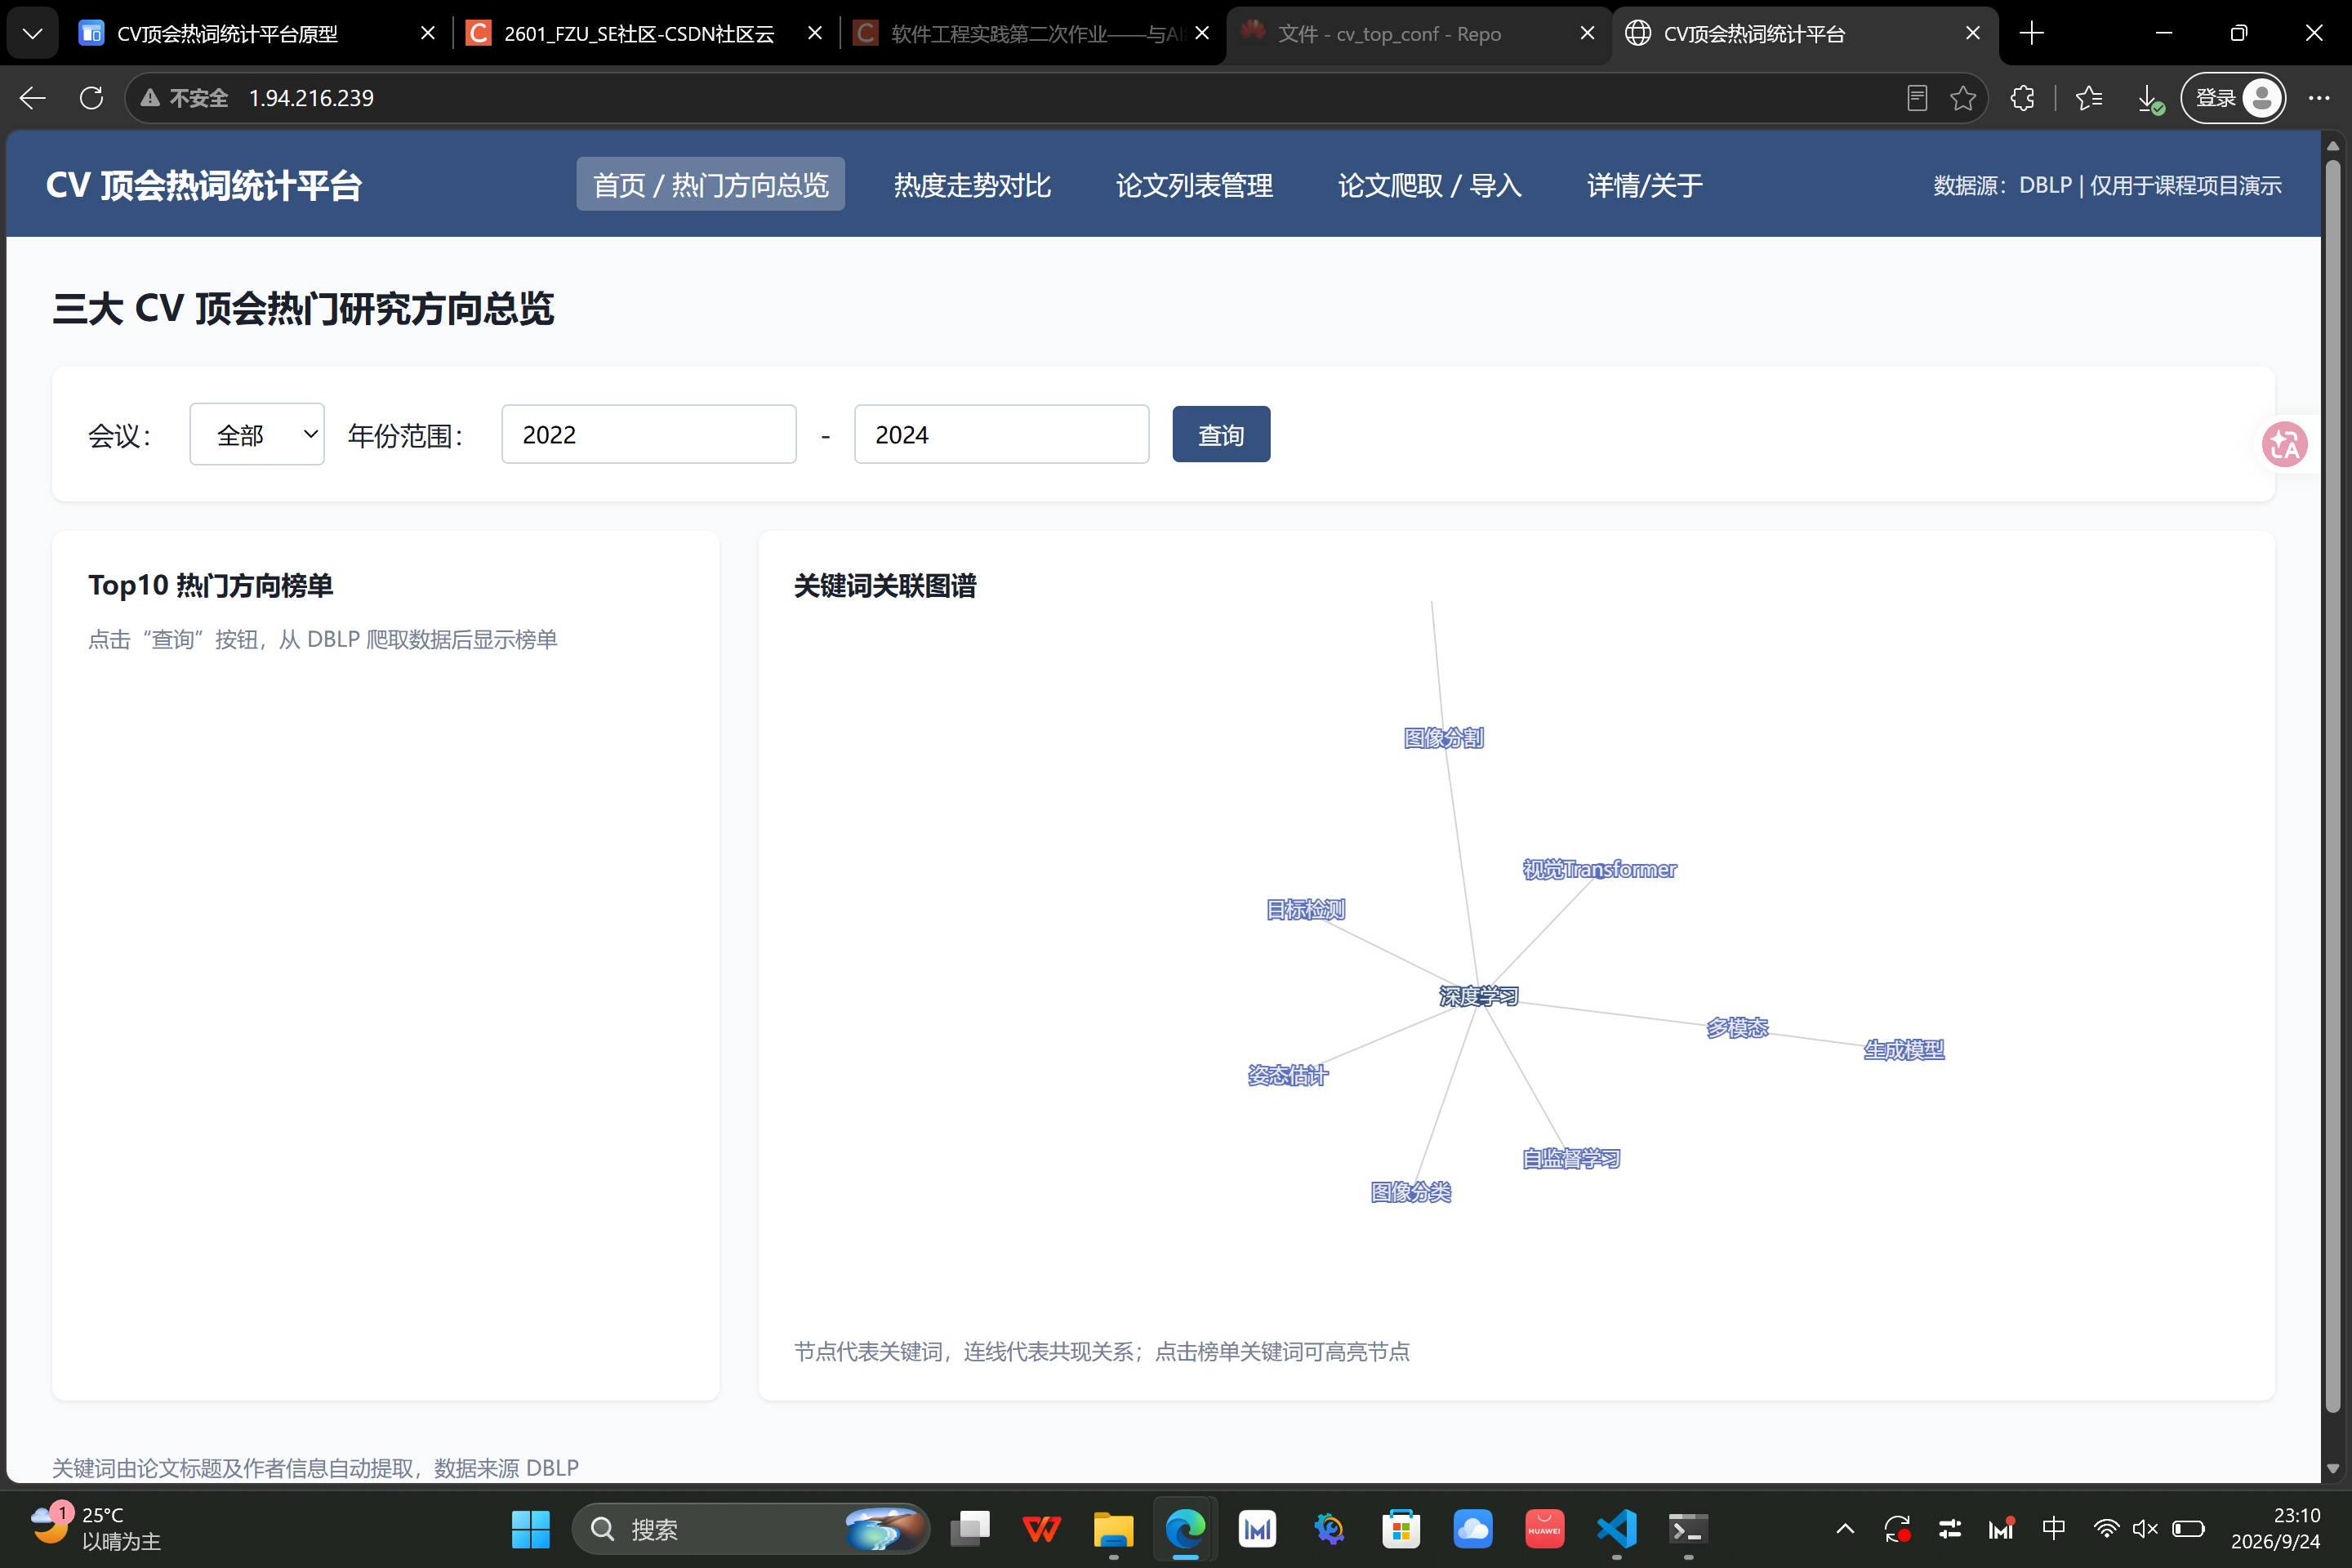This screenshot has width=2352, height=1568.
Task: Launch WPS Office from taskbar
Action: click(1041, 1529)
